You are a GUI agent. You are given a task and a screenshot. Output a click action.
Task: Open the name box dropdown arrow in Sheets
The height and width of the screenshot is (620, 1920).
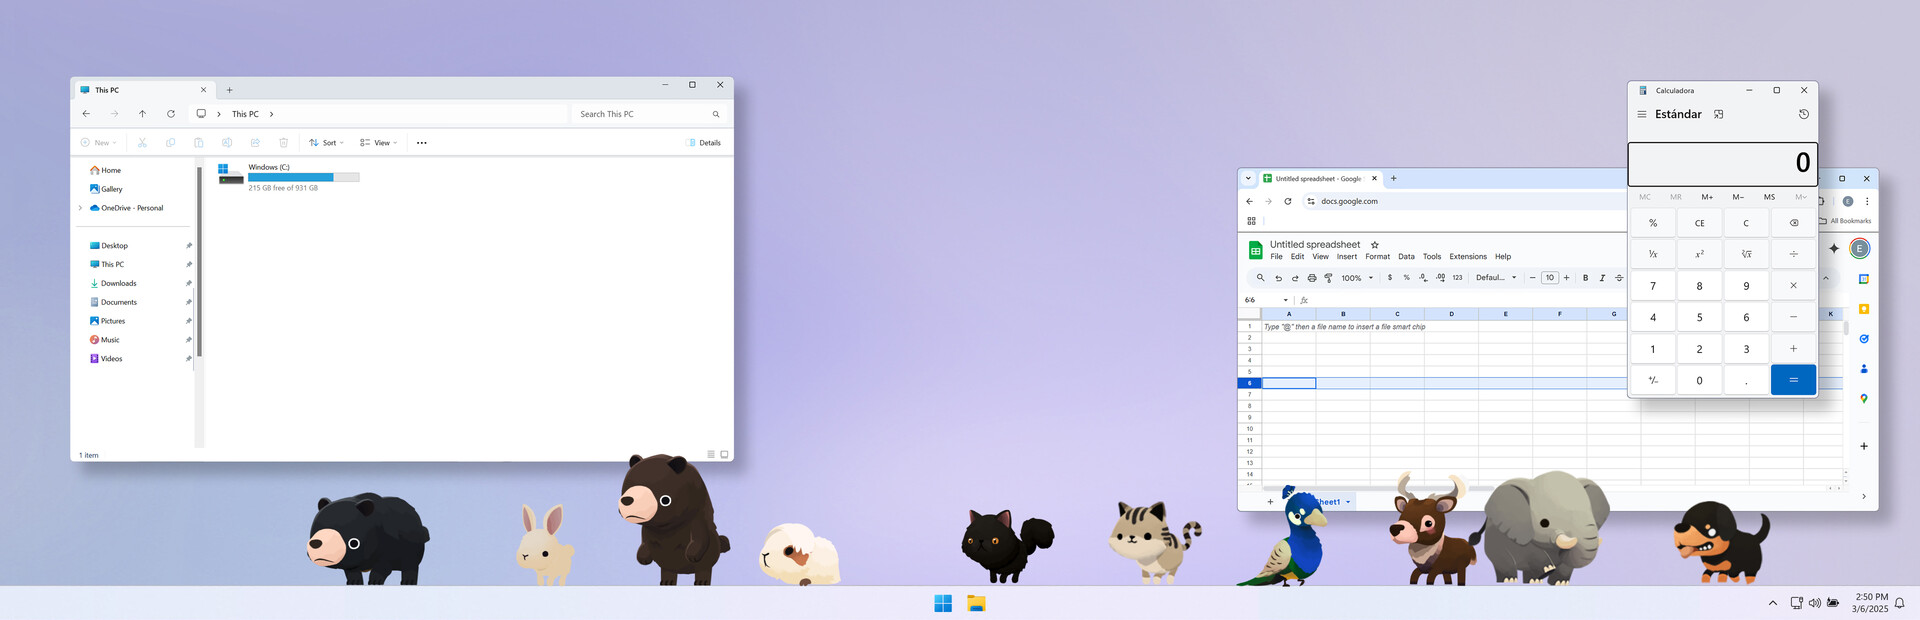(x=1286, y=300)
